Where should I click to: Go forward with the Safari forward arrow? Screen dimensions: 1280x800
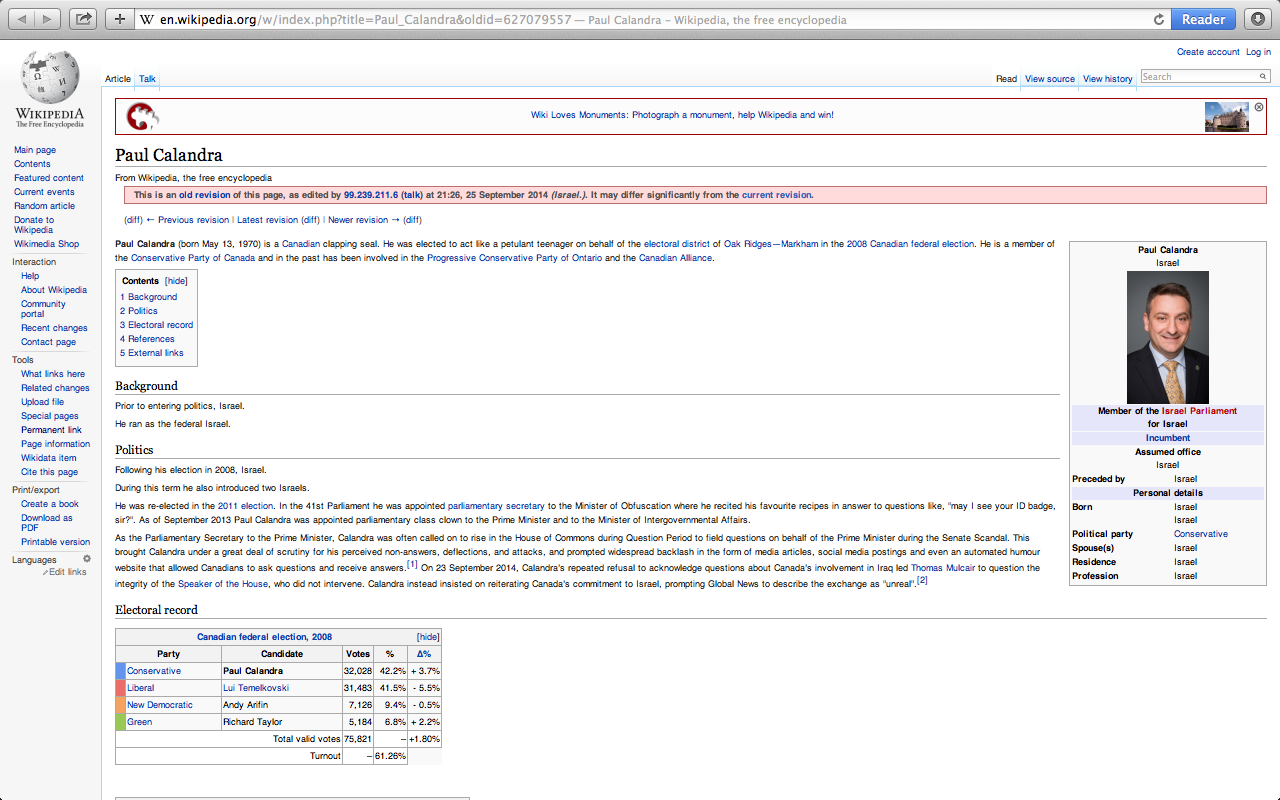pyautogui.click(x=48, y=19)
